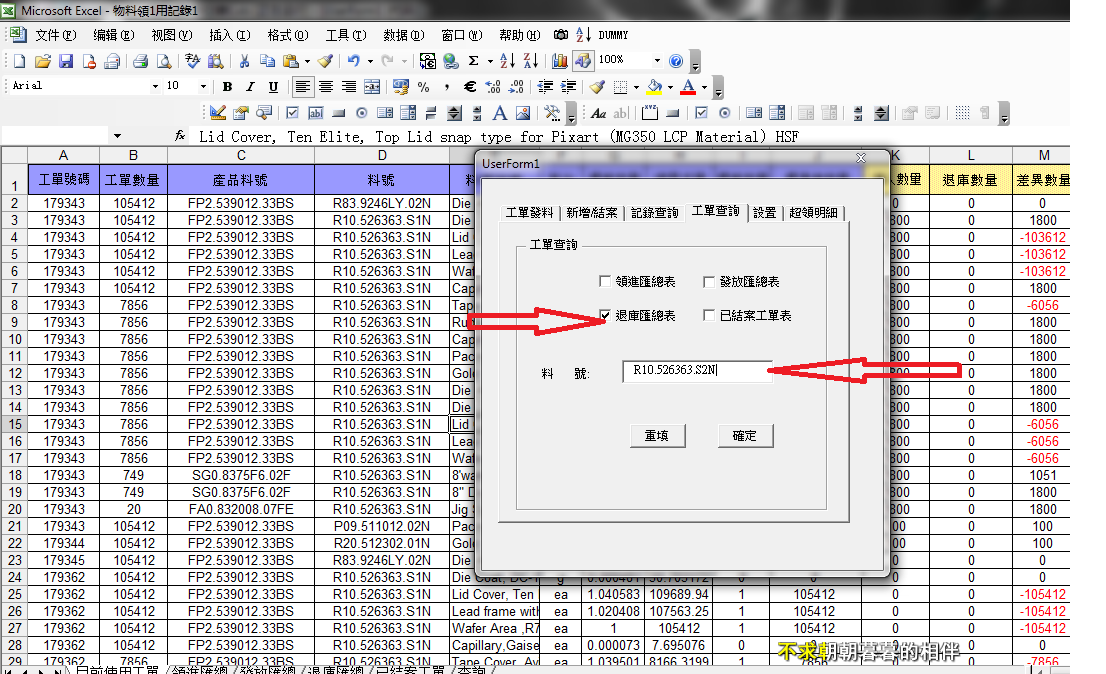This screenshot has width=1106, height=674.
Task: Apply the yellow Fill Color bucket
Action: [x=654, y=87]
